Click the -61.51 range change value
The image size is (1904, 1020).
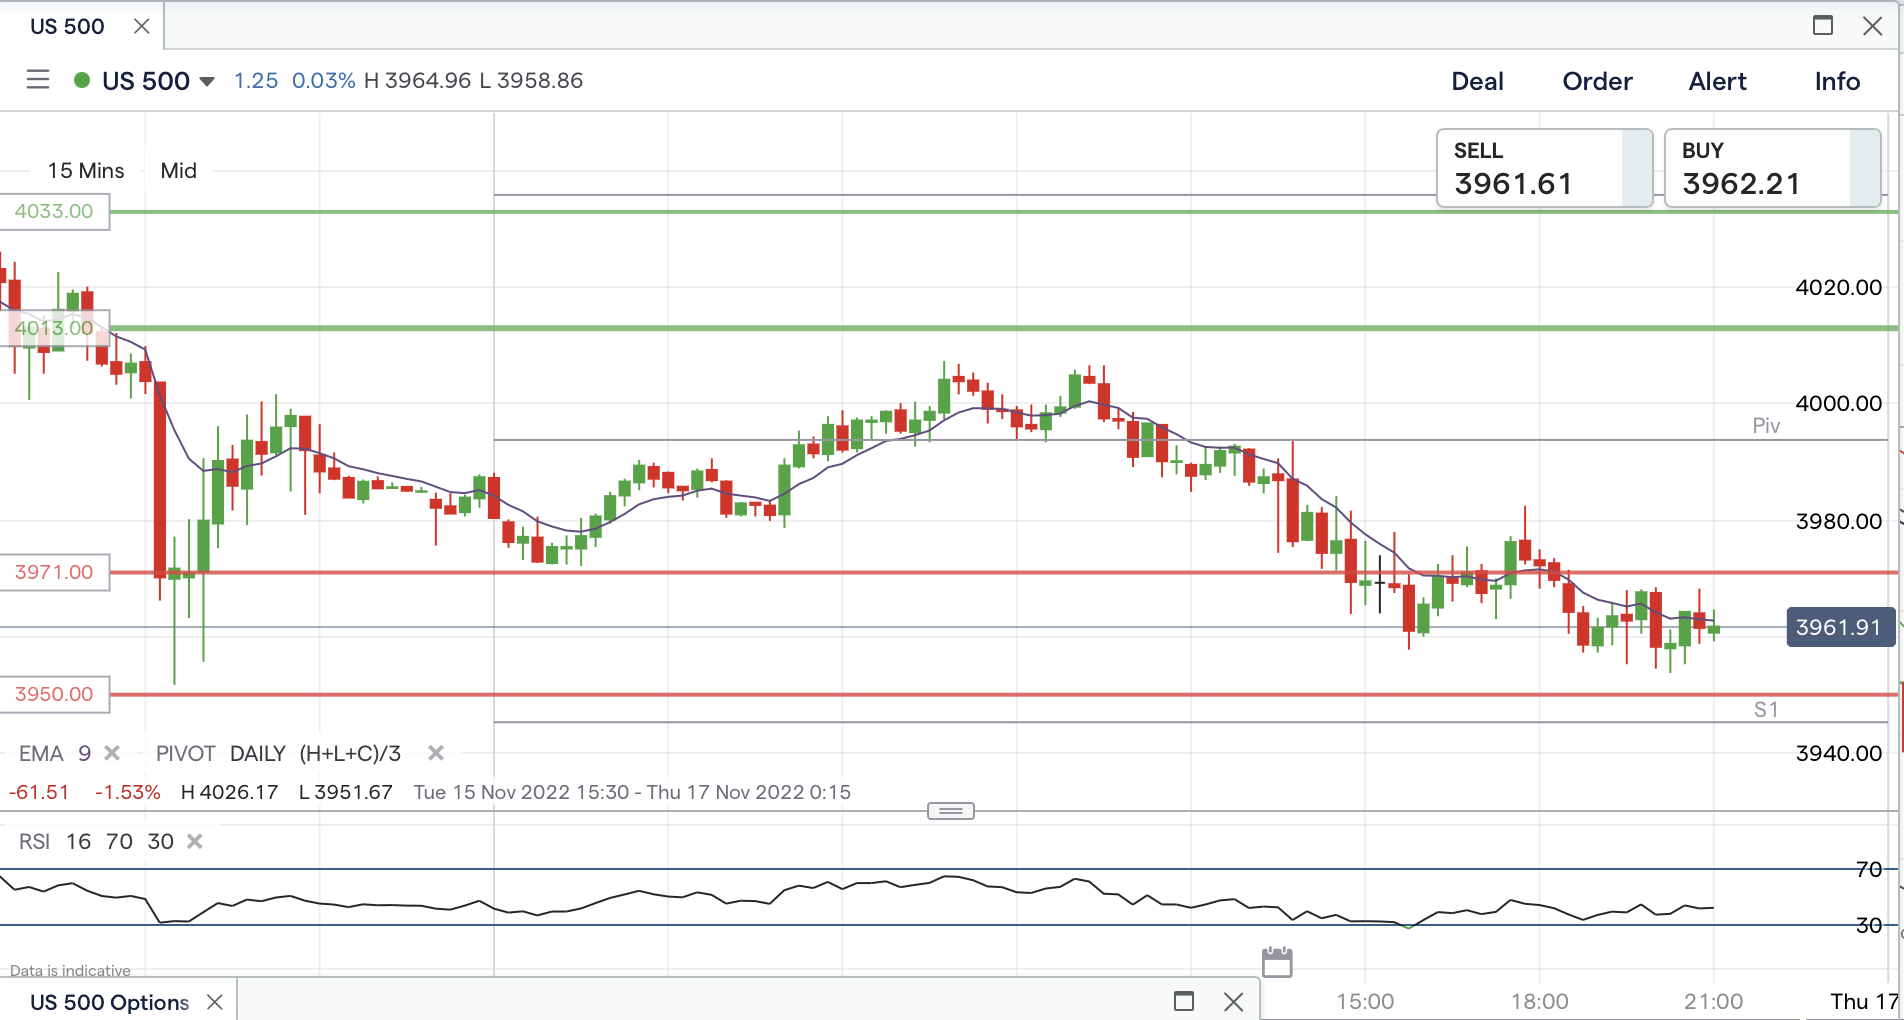tap(39, 793)
